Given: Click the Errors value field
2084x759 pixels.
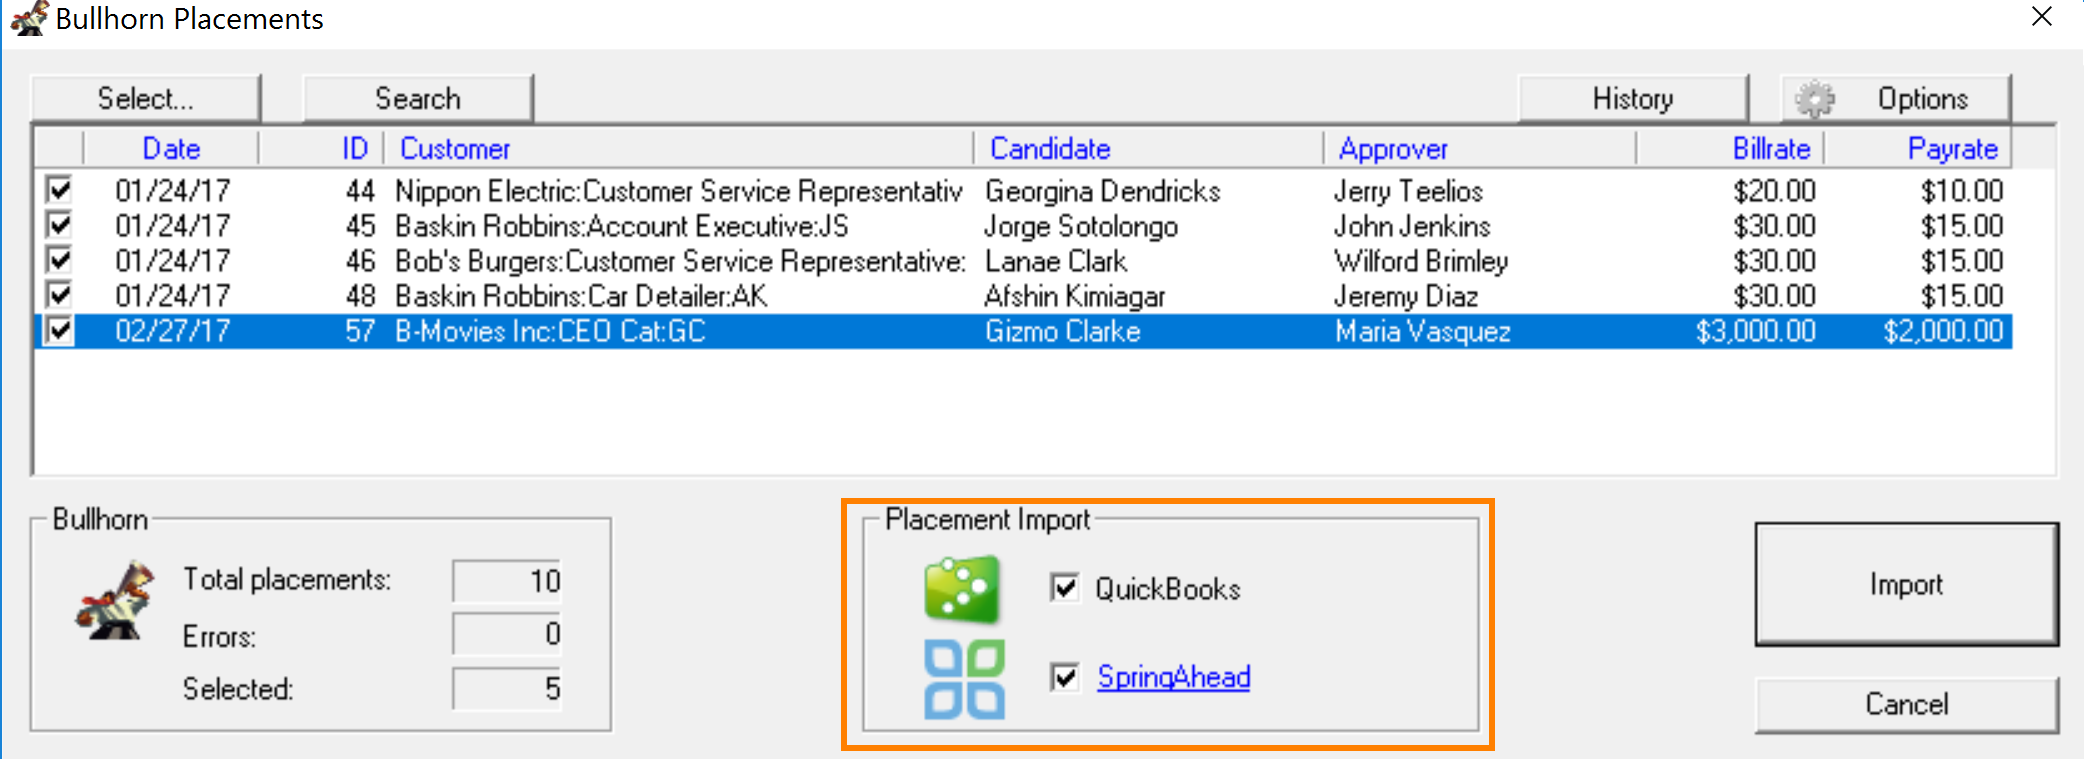Looking at the screenshot, I should (507, 634).
